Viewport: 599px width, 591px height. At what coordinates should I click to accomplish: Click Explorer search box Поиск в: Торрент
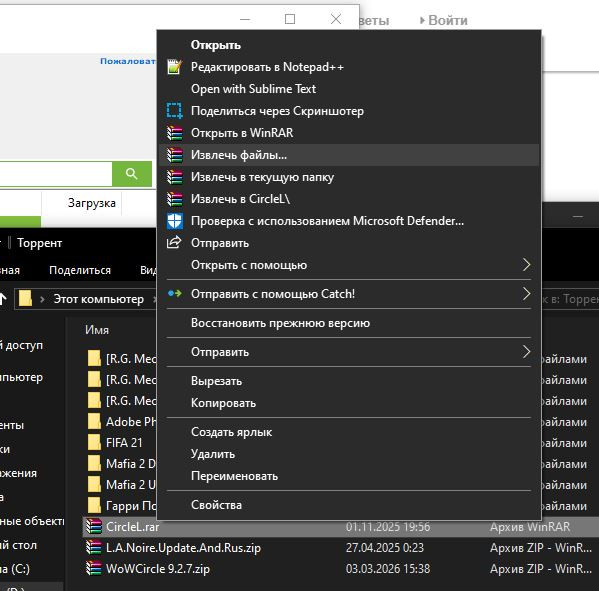click(570, 299)
